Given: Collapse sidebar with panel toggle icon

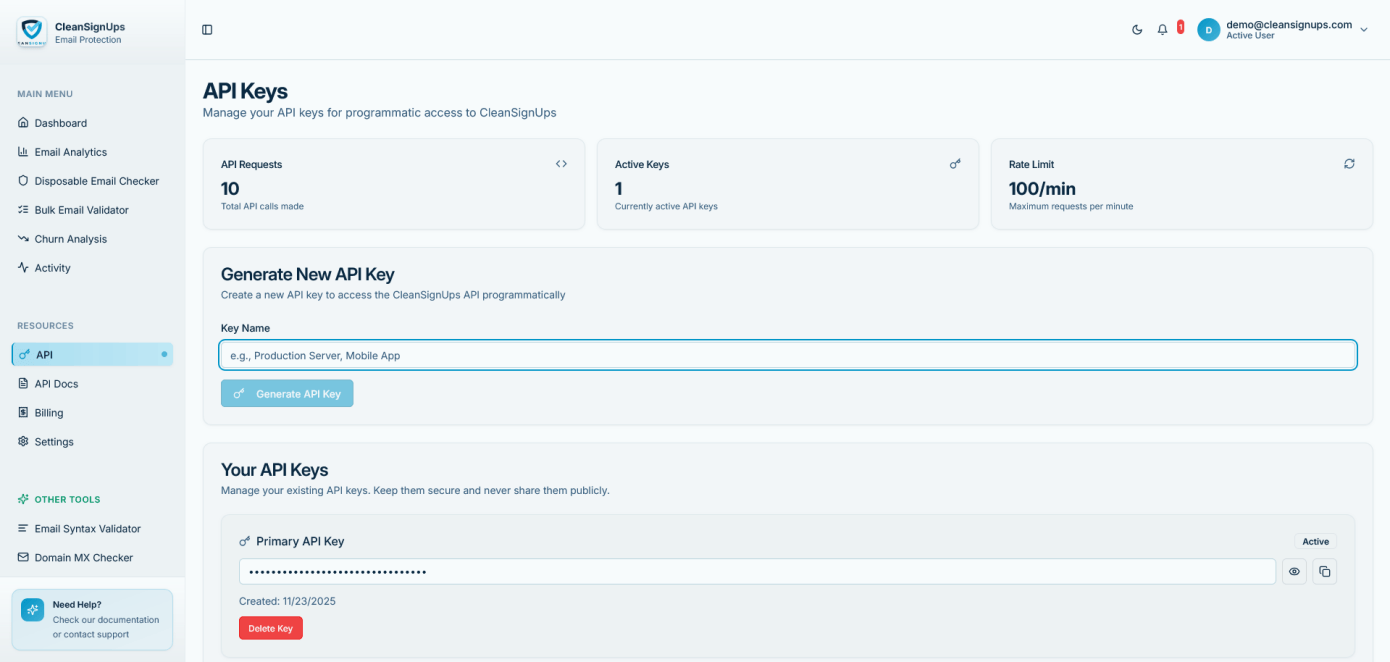Looking at the screenshot, I should [207, 30].
